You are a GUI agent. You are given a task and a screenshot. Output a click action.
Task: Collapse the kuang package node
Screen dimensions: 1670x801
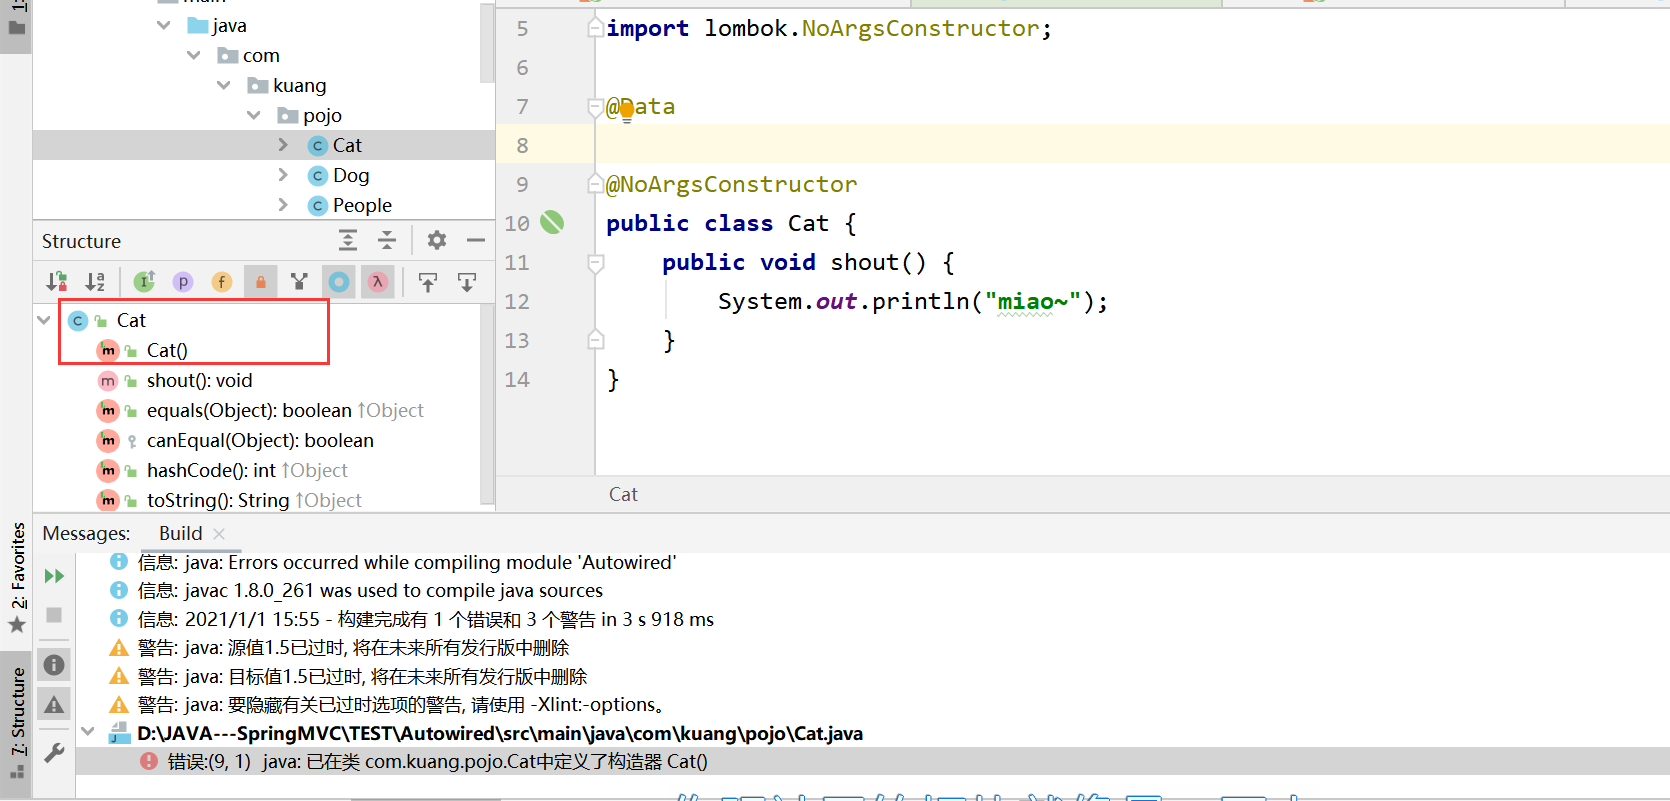pos(224,85)
